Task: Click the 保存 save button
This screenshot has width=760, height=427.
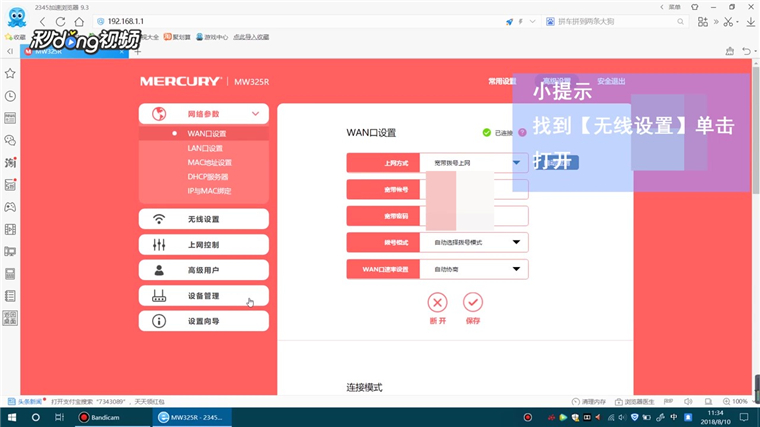Action: coord(473,308)
